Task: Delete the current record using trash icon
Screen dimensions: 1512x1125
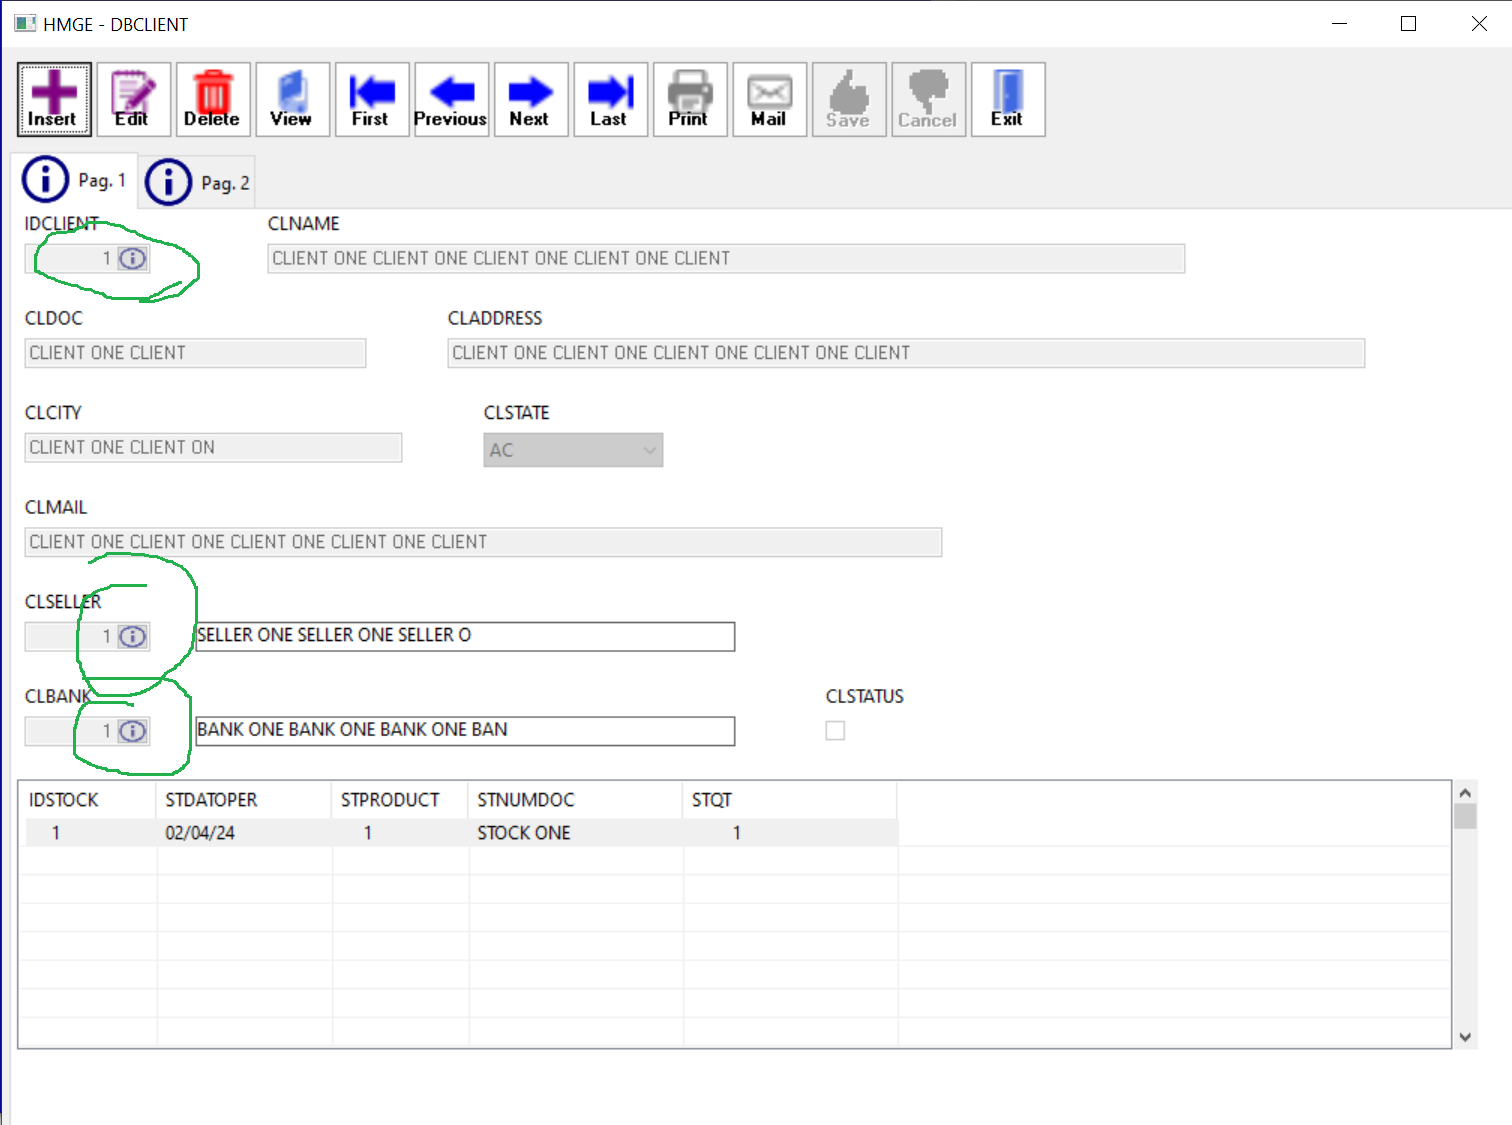Action: coord(212,99)
